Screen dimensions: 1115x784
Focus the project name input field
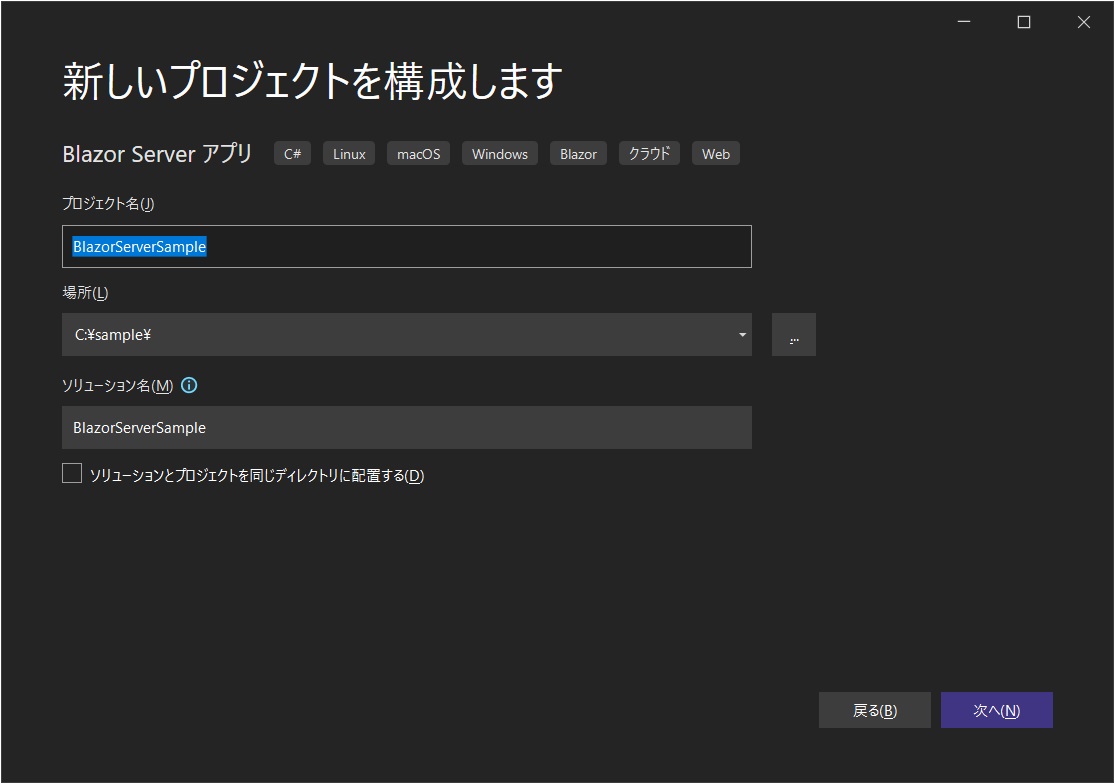(x=407, y=247)
